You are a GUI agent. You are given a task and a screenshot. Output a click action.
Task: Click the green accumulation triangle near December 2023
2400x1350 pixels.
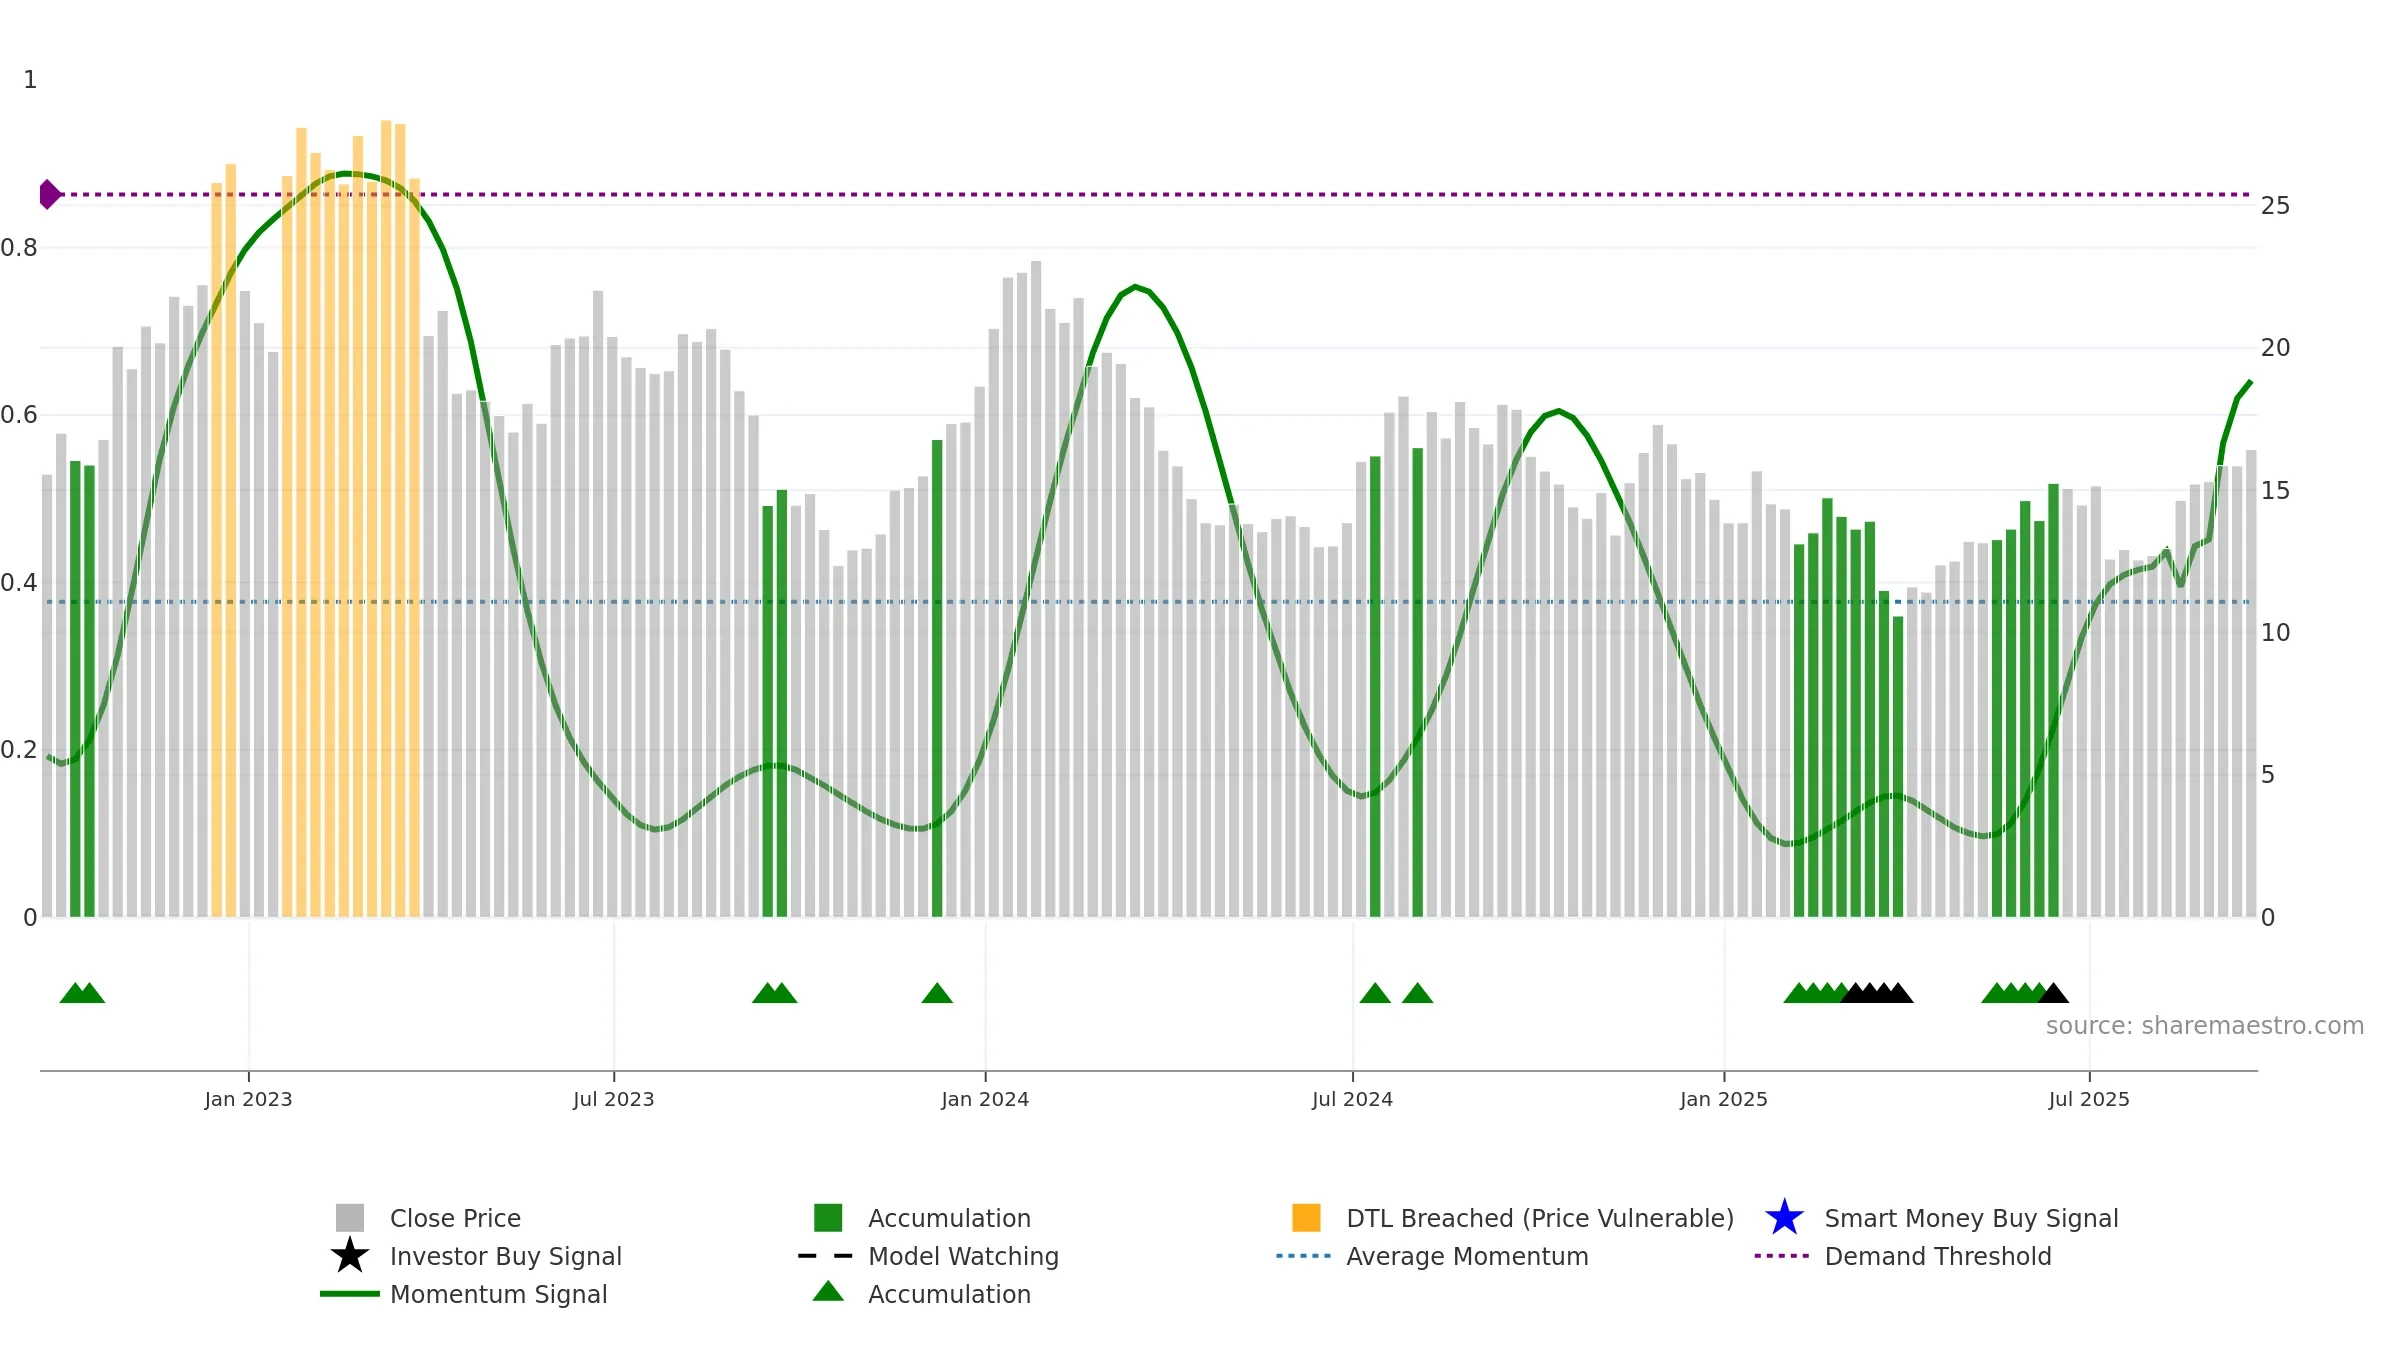tap(937, 993)
